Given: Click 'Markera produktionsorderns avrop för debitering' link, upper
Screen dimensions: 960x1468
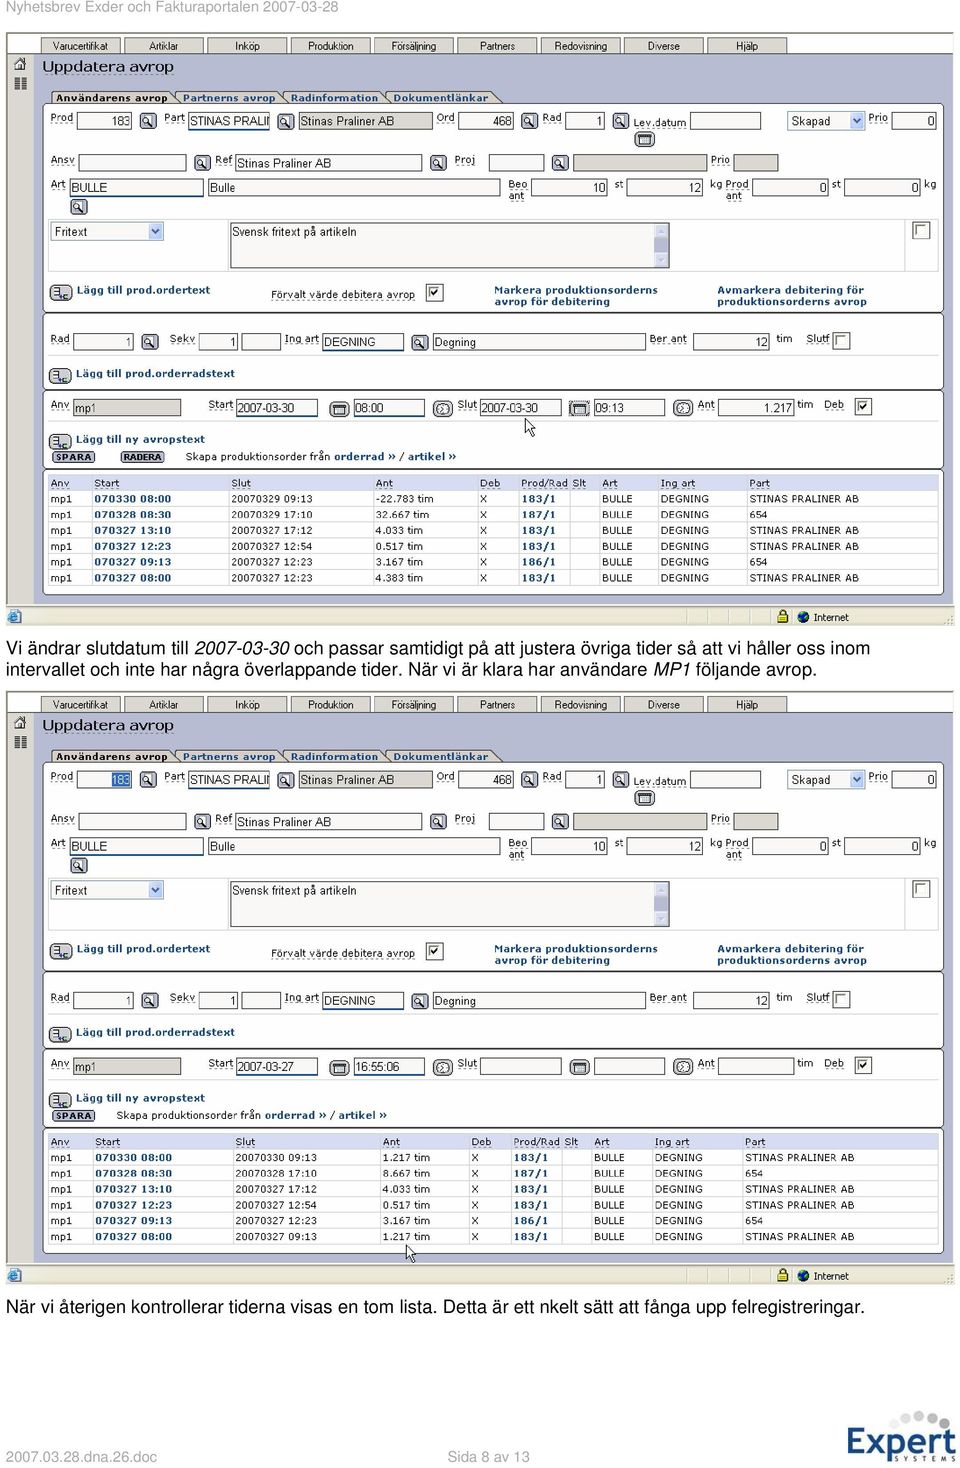Looking at the screenshot, I should pyautogui.click(x=576, y=296).
